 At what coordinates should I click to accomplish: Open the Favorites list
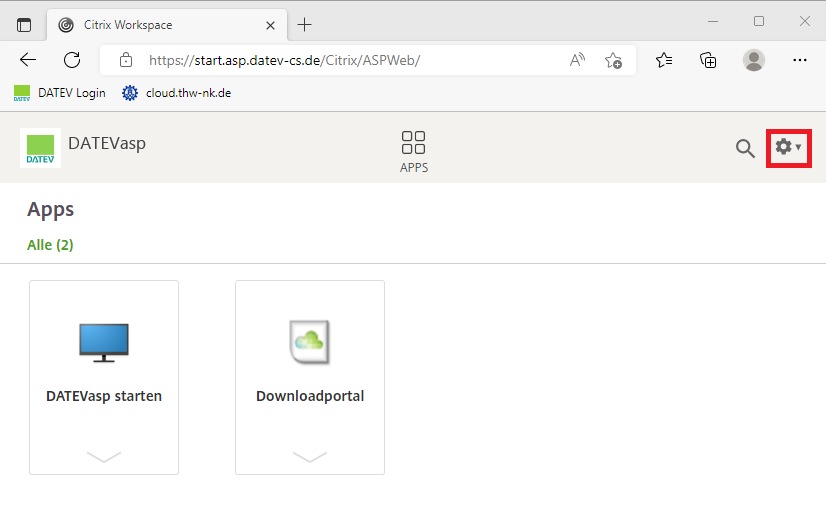pos(664,61)
